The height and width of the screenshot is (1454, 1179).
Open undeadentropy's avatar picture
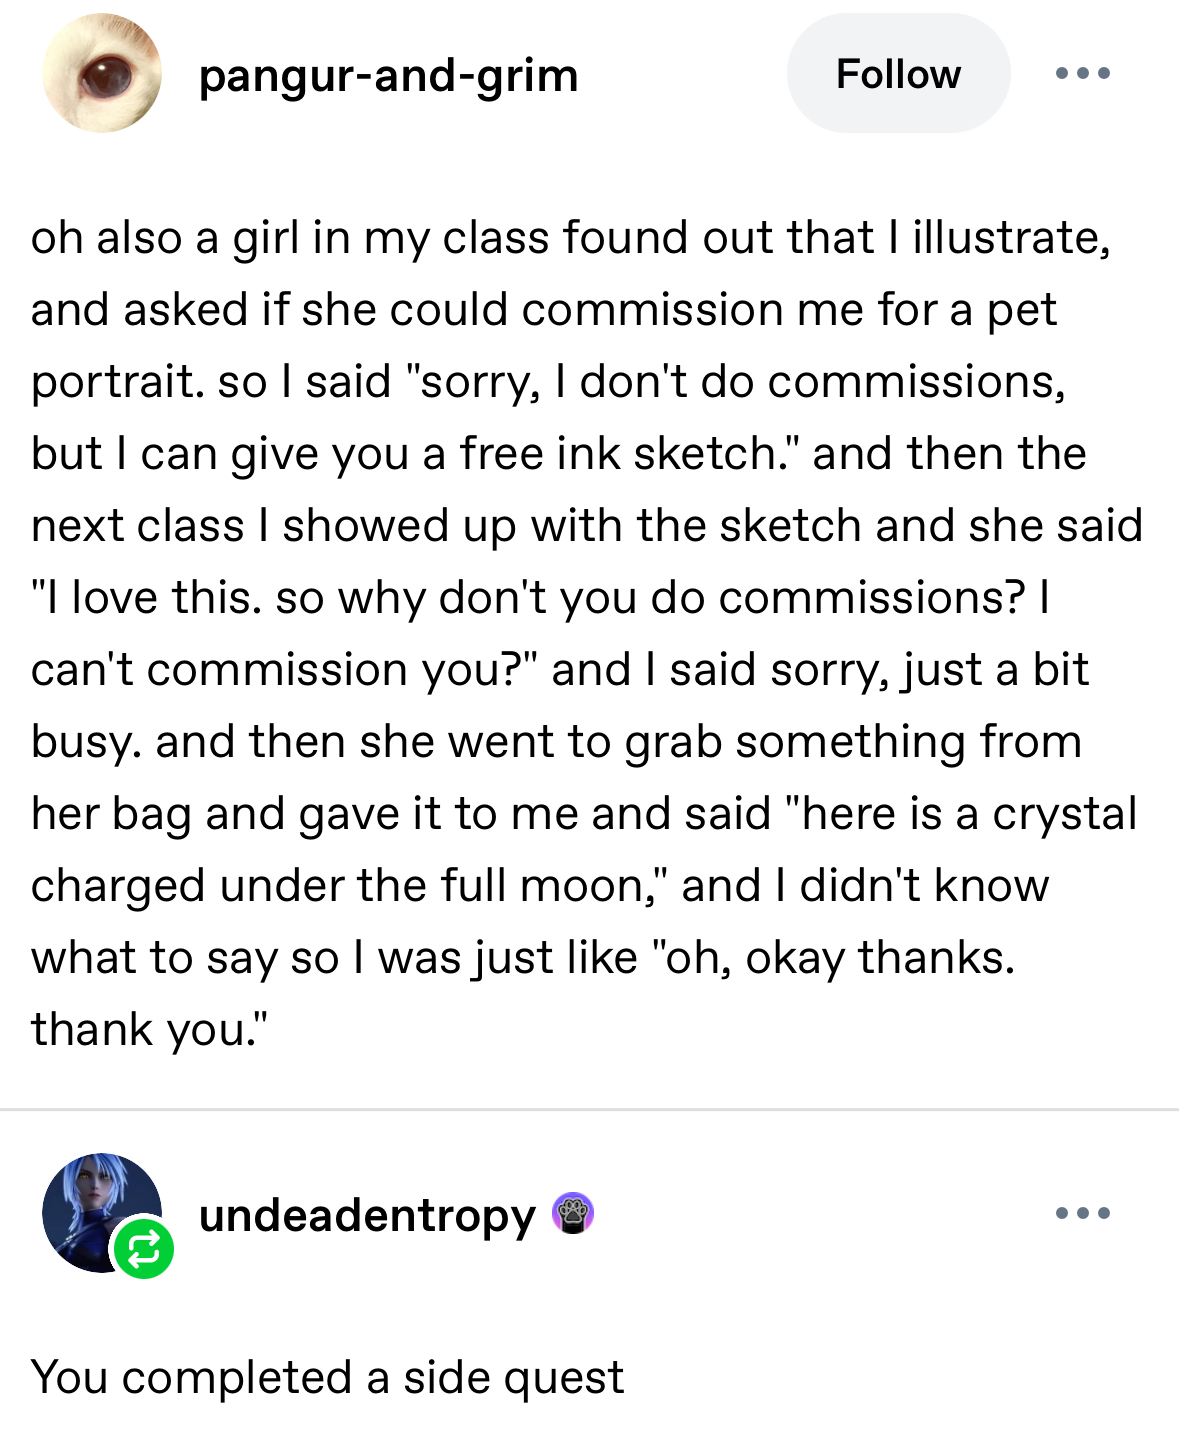pos(96,1208)
